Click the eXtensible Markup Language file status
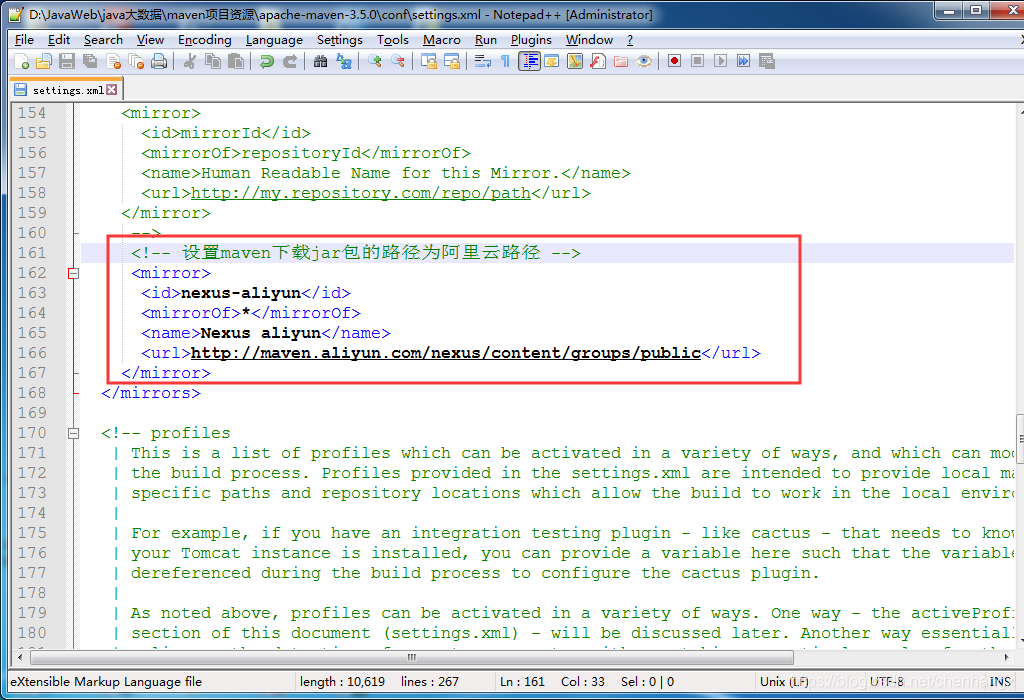Screen dimensions: 1024x700 [106, 682]
